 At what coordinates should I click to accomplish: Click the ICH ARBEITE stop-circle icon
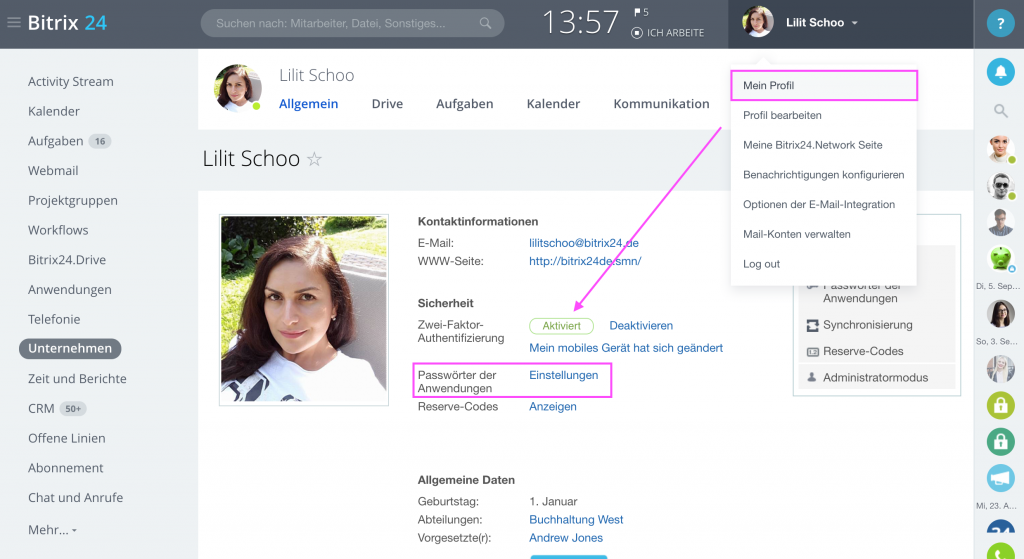pyautogui.click(x=637, y=33)
